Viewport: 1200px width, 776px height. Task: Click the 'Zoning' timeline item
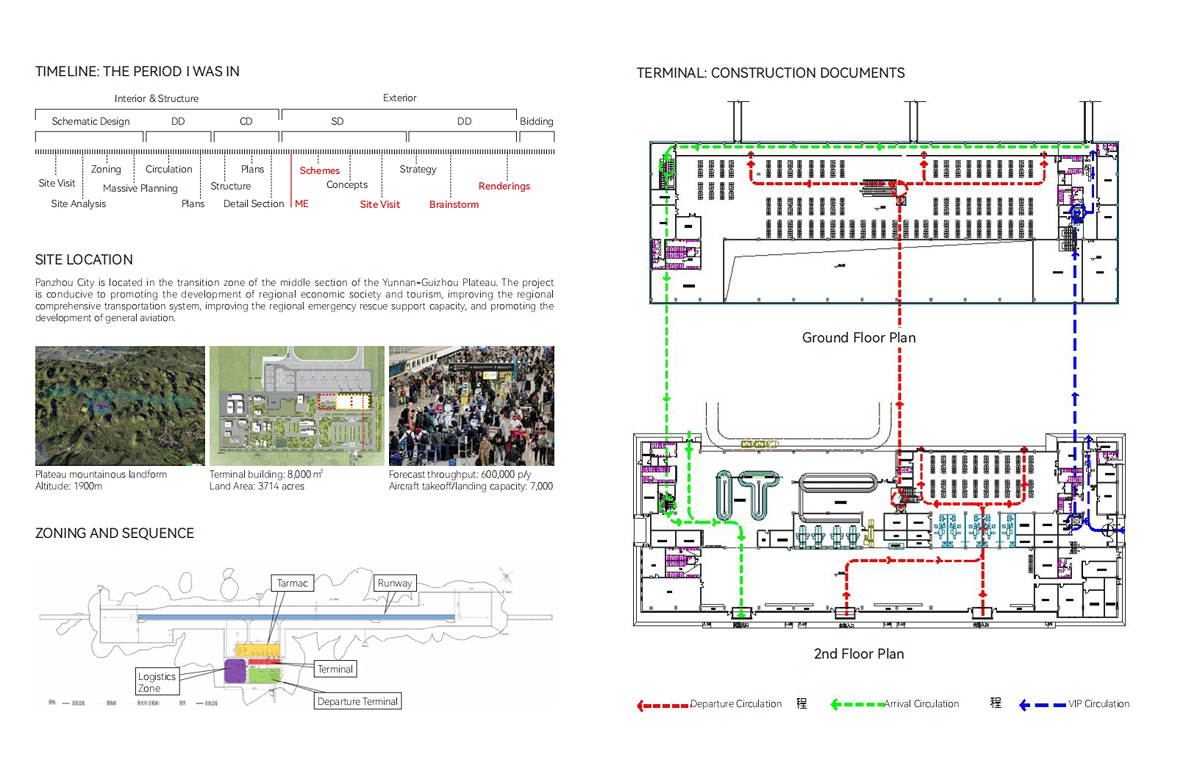[106, 169]
